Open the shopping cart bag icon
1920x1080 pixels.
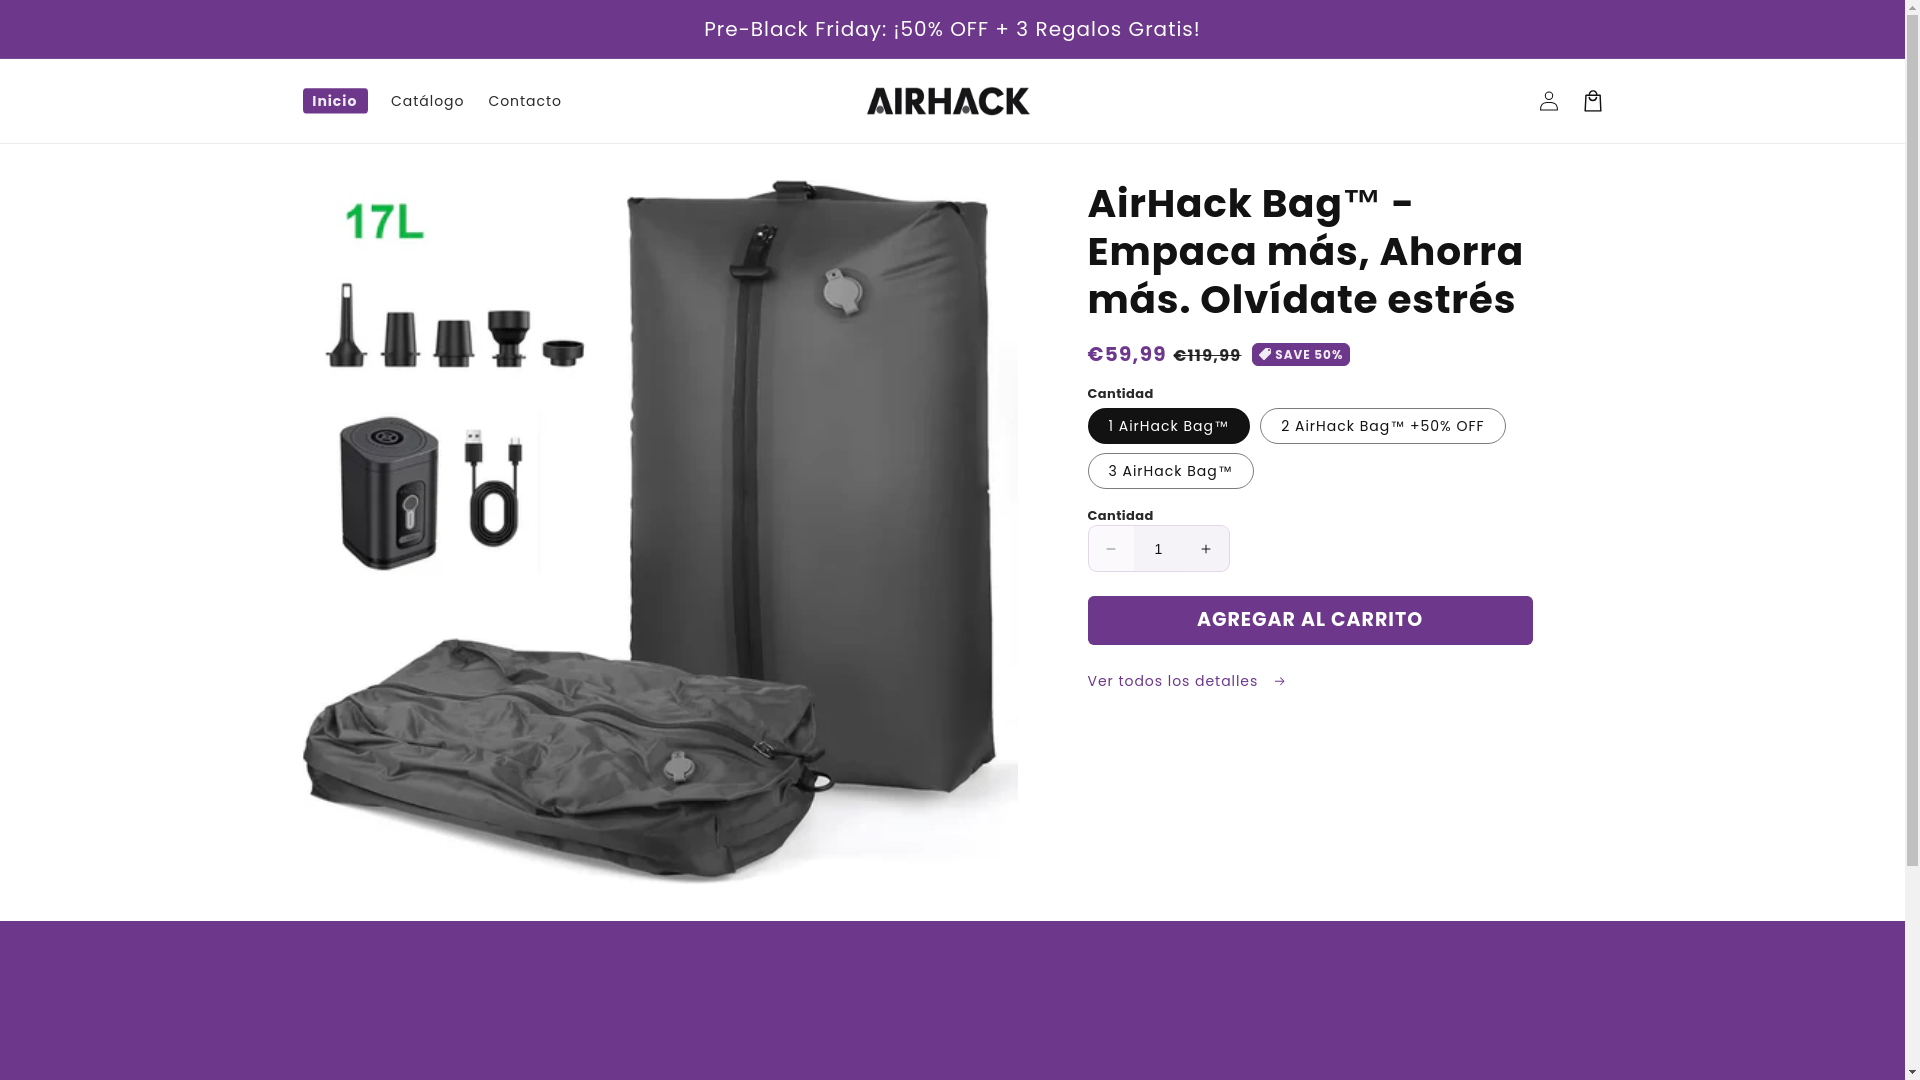(x=1592, y=101)
